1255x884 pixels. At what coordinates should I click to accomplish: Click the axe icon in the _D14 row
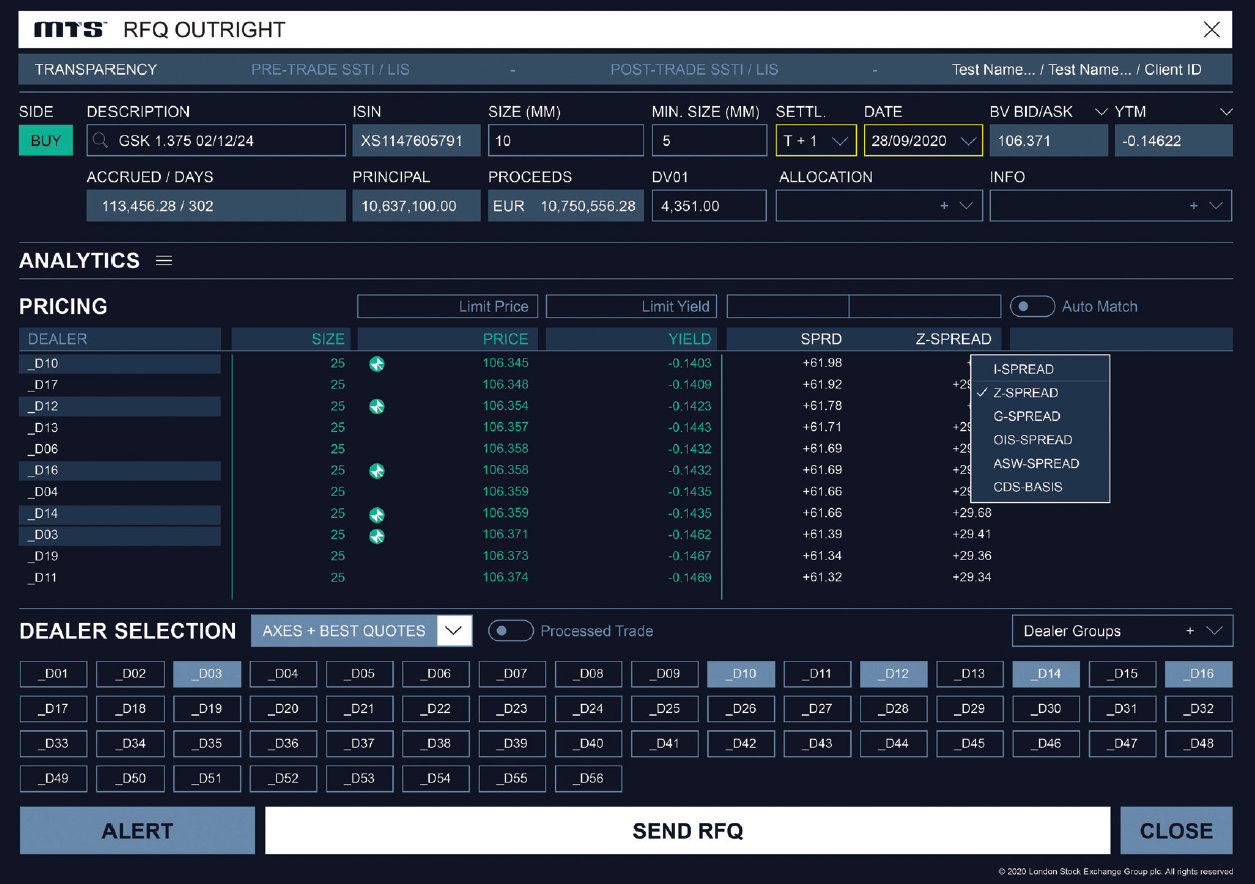pyautogui.click(x=377, y=515)
